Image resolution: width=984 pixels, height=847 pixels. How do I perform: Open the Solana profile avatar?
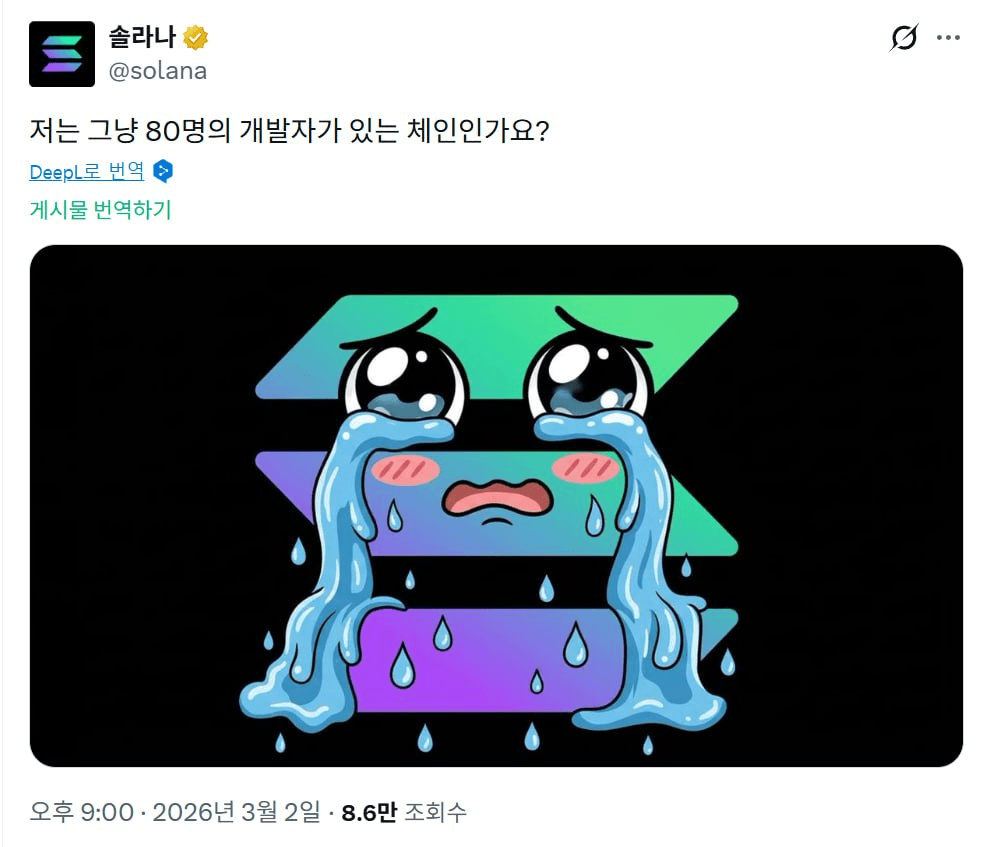coord(62,54)
